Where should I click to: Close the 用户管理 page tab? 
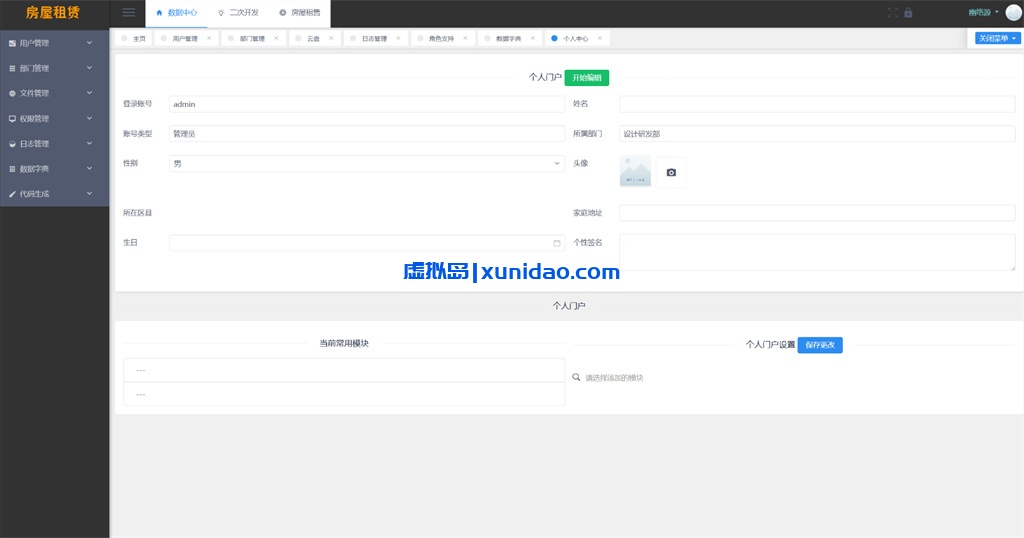click(x=209, y=39)
